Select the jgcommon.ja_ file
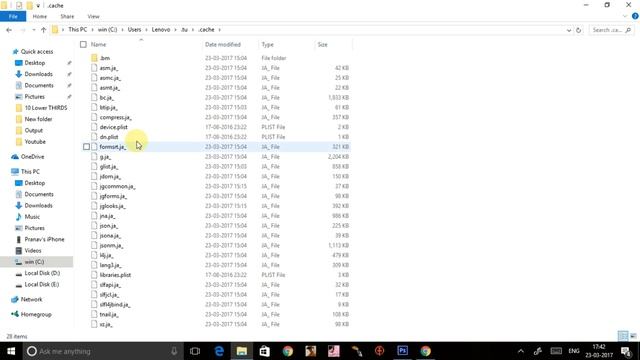Image resolution: width=640 pixels, height=360 pixels. (x=117, y=186)
